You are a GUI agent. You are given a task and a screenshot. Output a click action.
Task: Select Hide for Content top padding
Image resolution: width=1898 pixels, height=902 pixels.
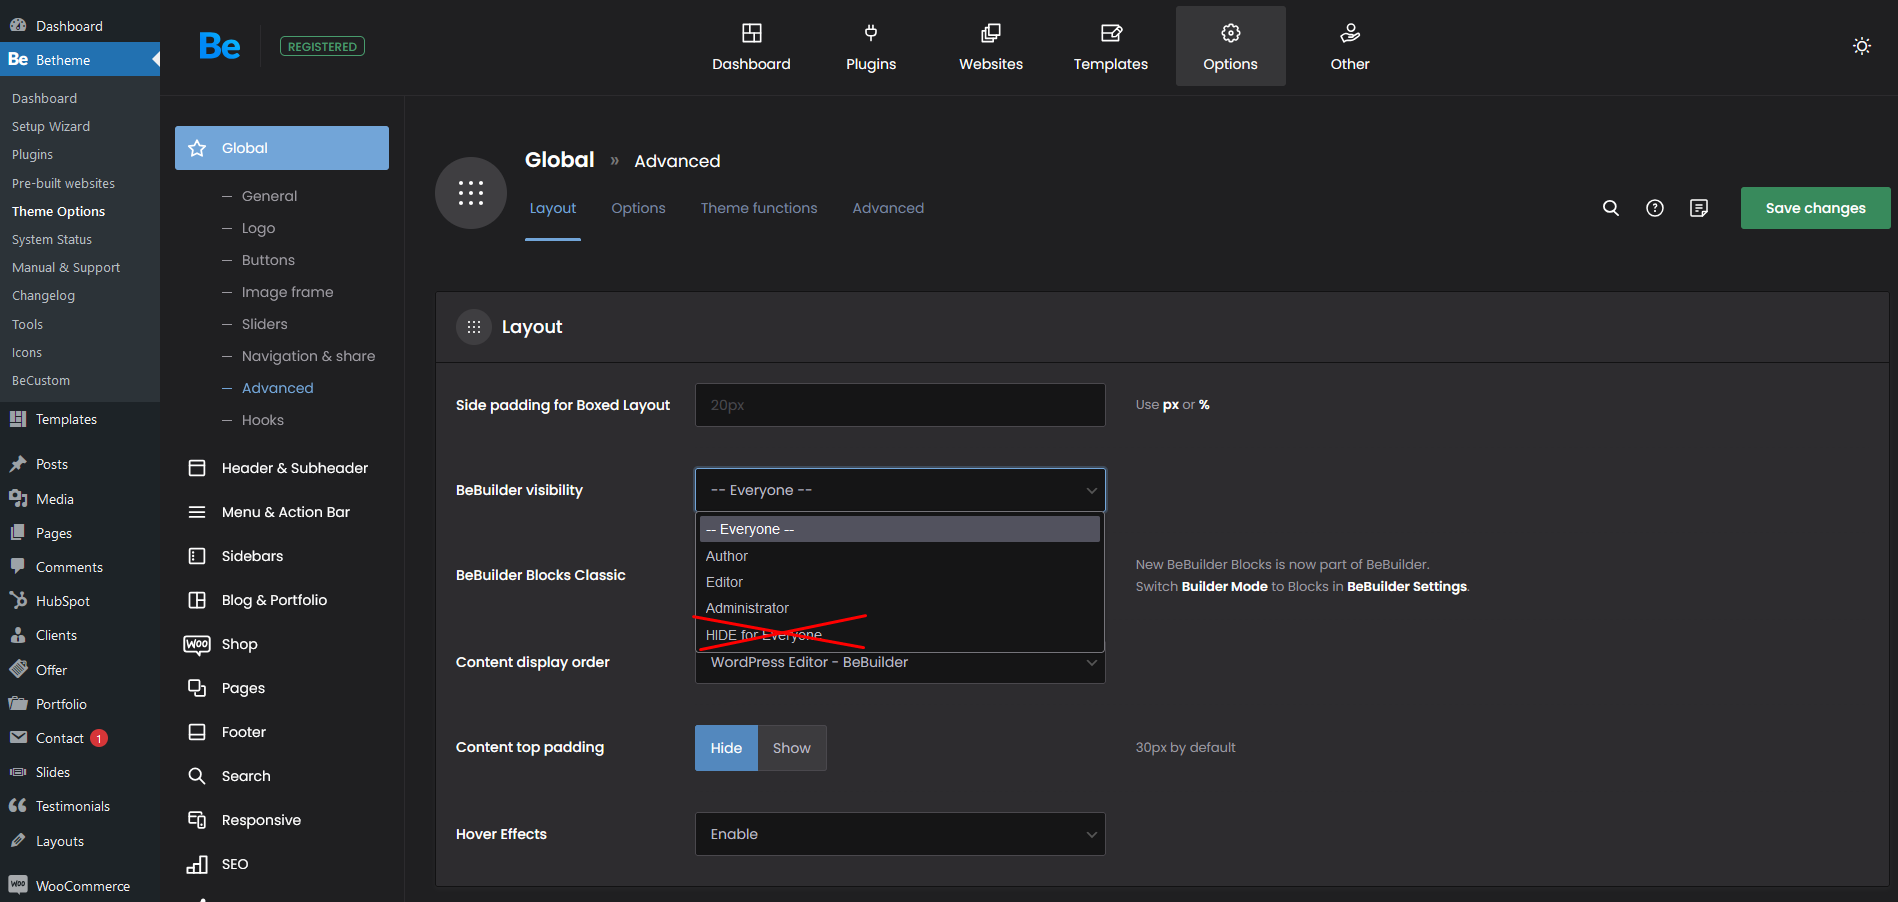[x=726, y=748]
